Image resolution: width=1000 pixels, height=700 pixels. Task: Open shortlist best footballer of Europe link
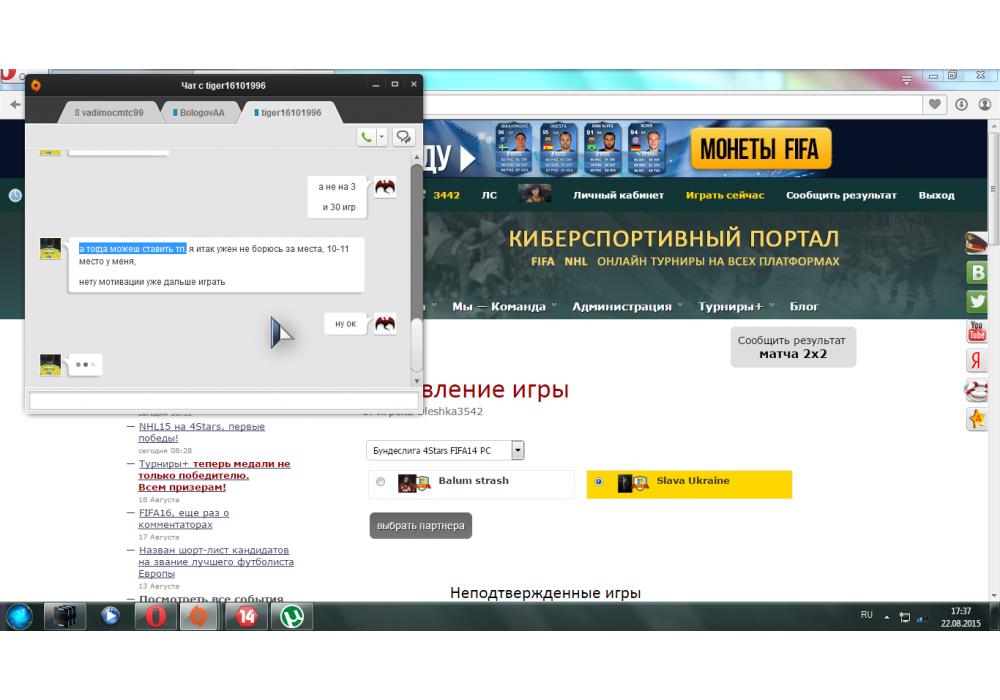click(216, 562)
